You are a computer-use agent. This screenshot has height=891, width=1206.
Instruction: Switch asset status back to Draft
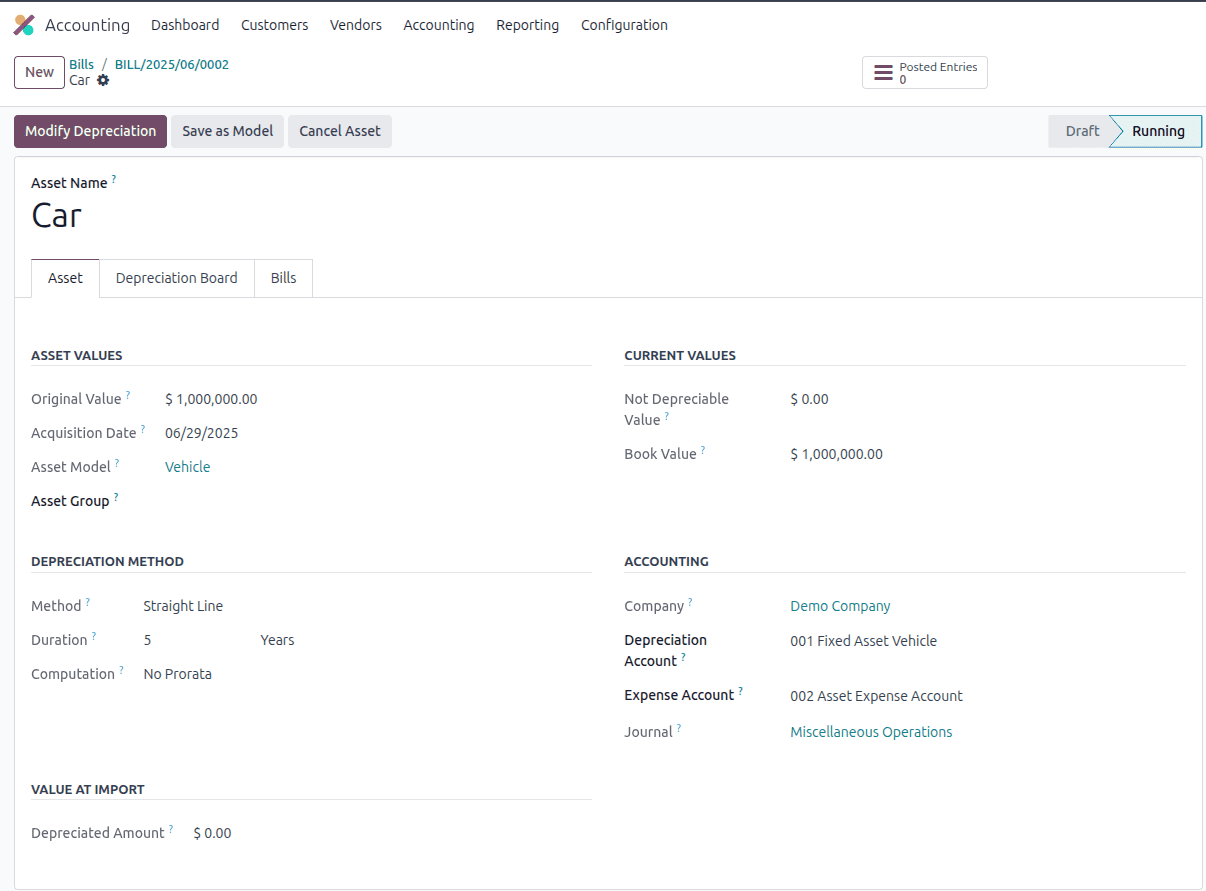tap(1081, 131)
